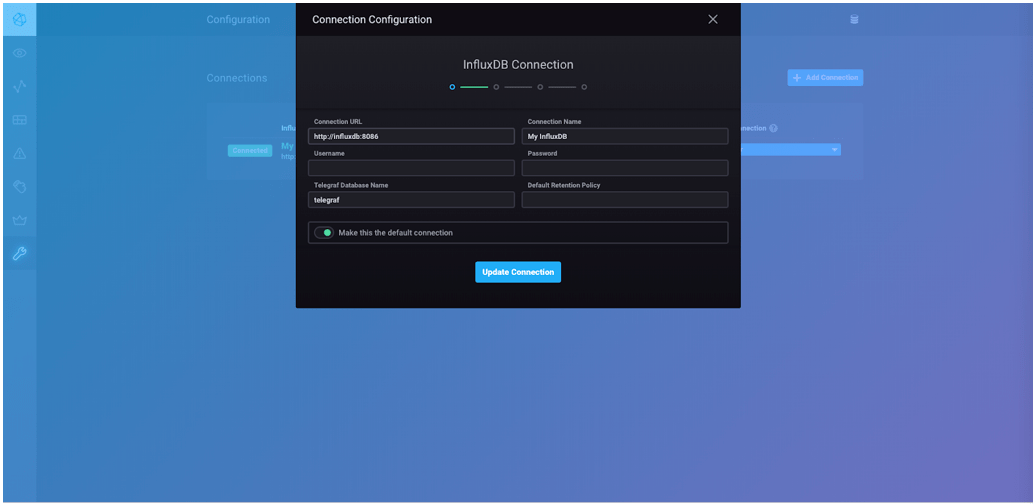Viewport: 1036px width, 504px height.
Task: Open Alerting via the warning triangle icon
Action: click(20, 153)
